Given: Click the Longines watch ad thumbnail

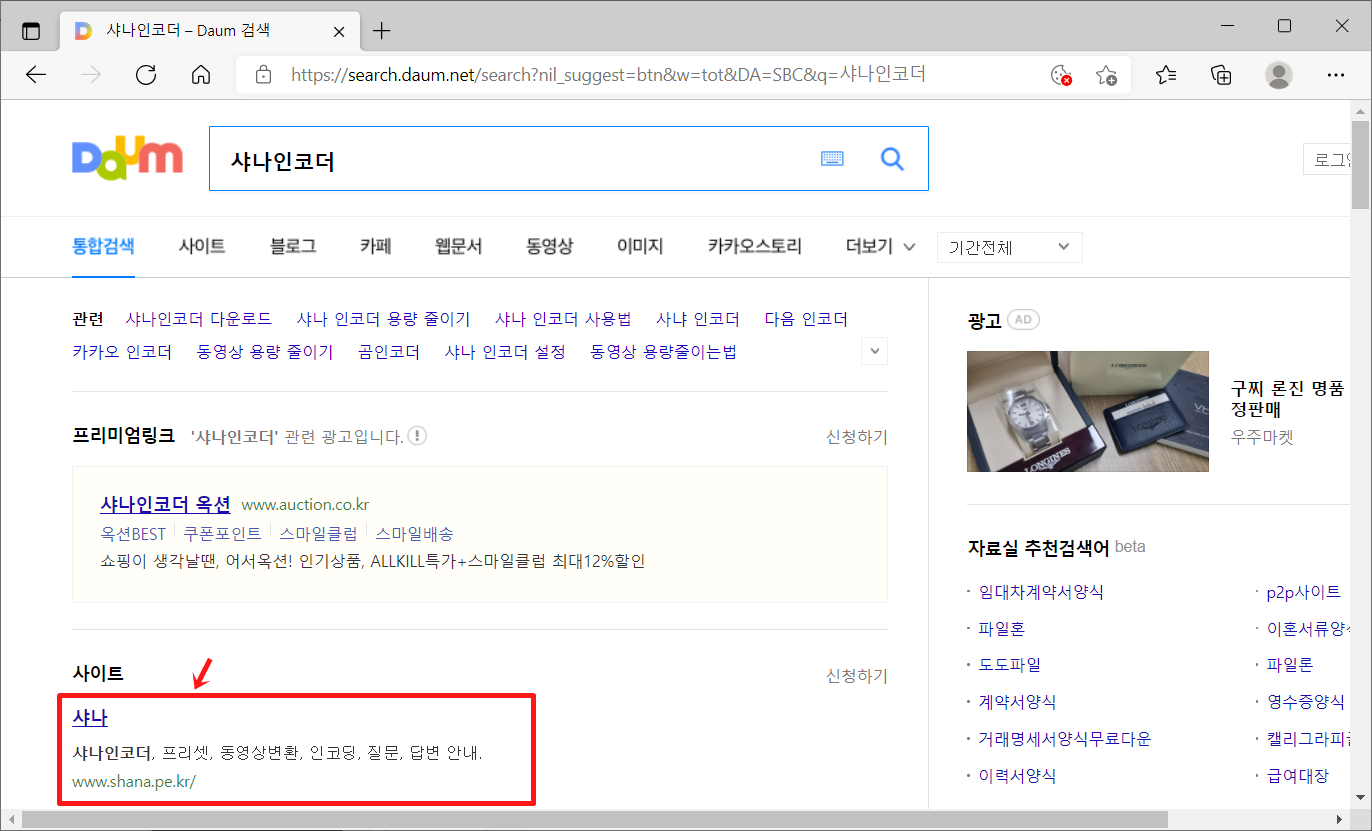Looking at the screenshot, I should [1088, 411].
